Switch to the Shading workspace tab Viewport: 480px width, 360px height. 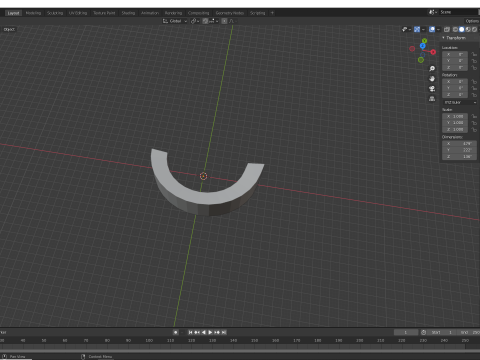(x=128, y=13)
